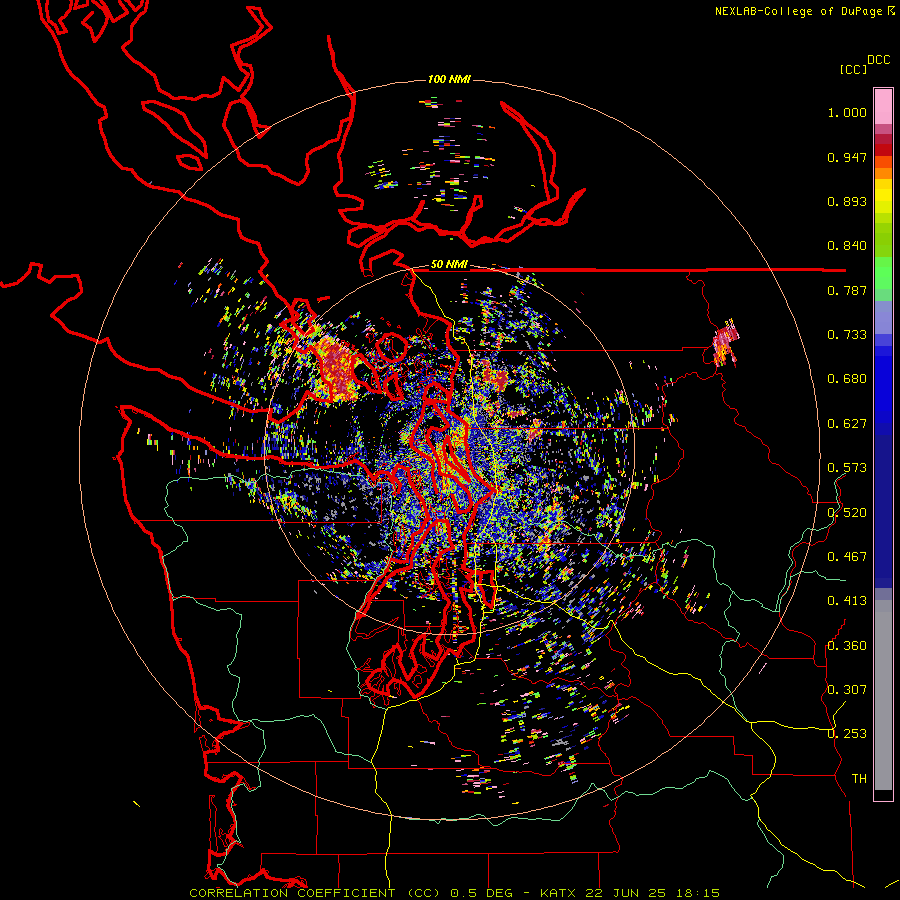Click the 100 NMI range ring label
900x900 pixels.
[449, 79]
